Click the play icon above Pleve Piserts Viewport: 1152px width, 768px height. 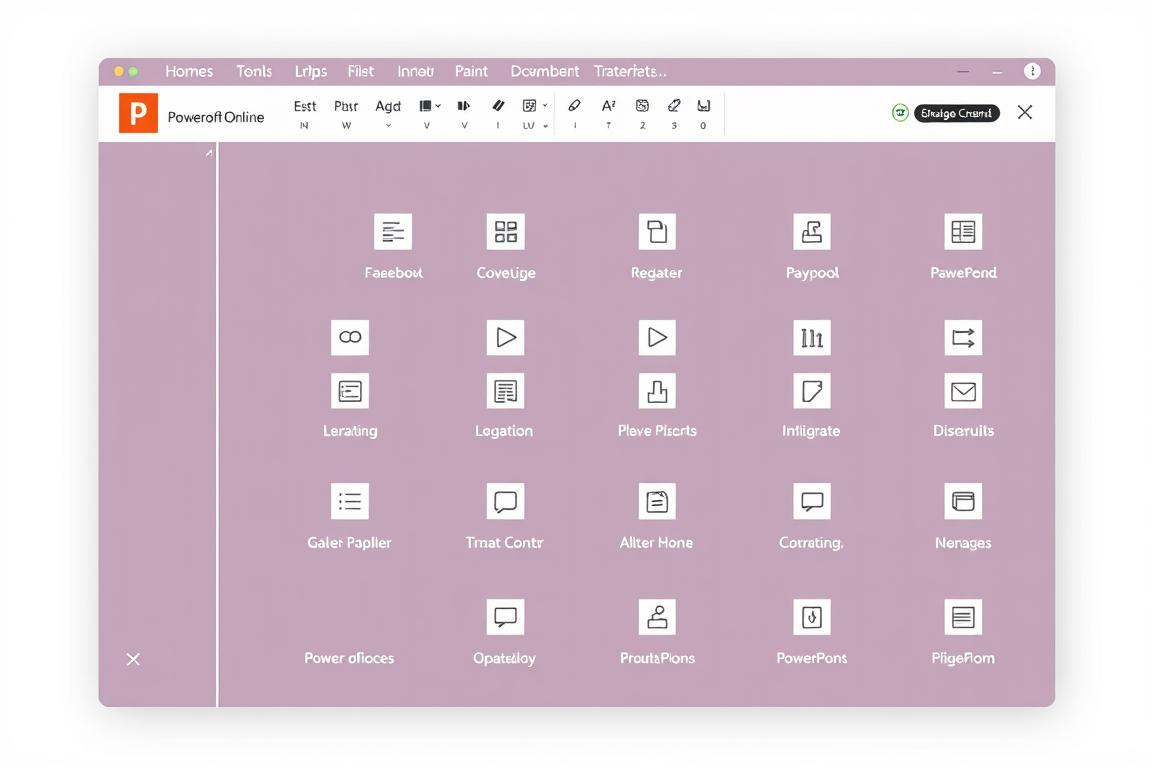pos(657,338)
